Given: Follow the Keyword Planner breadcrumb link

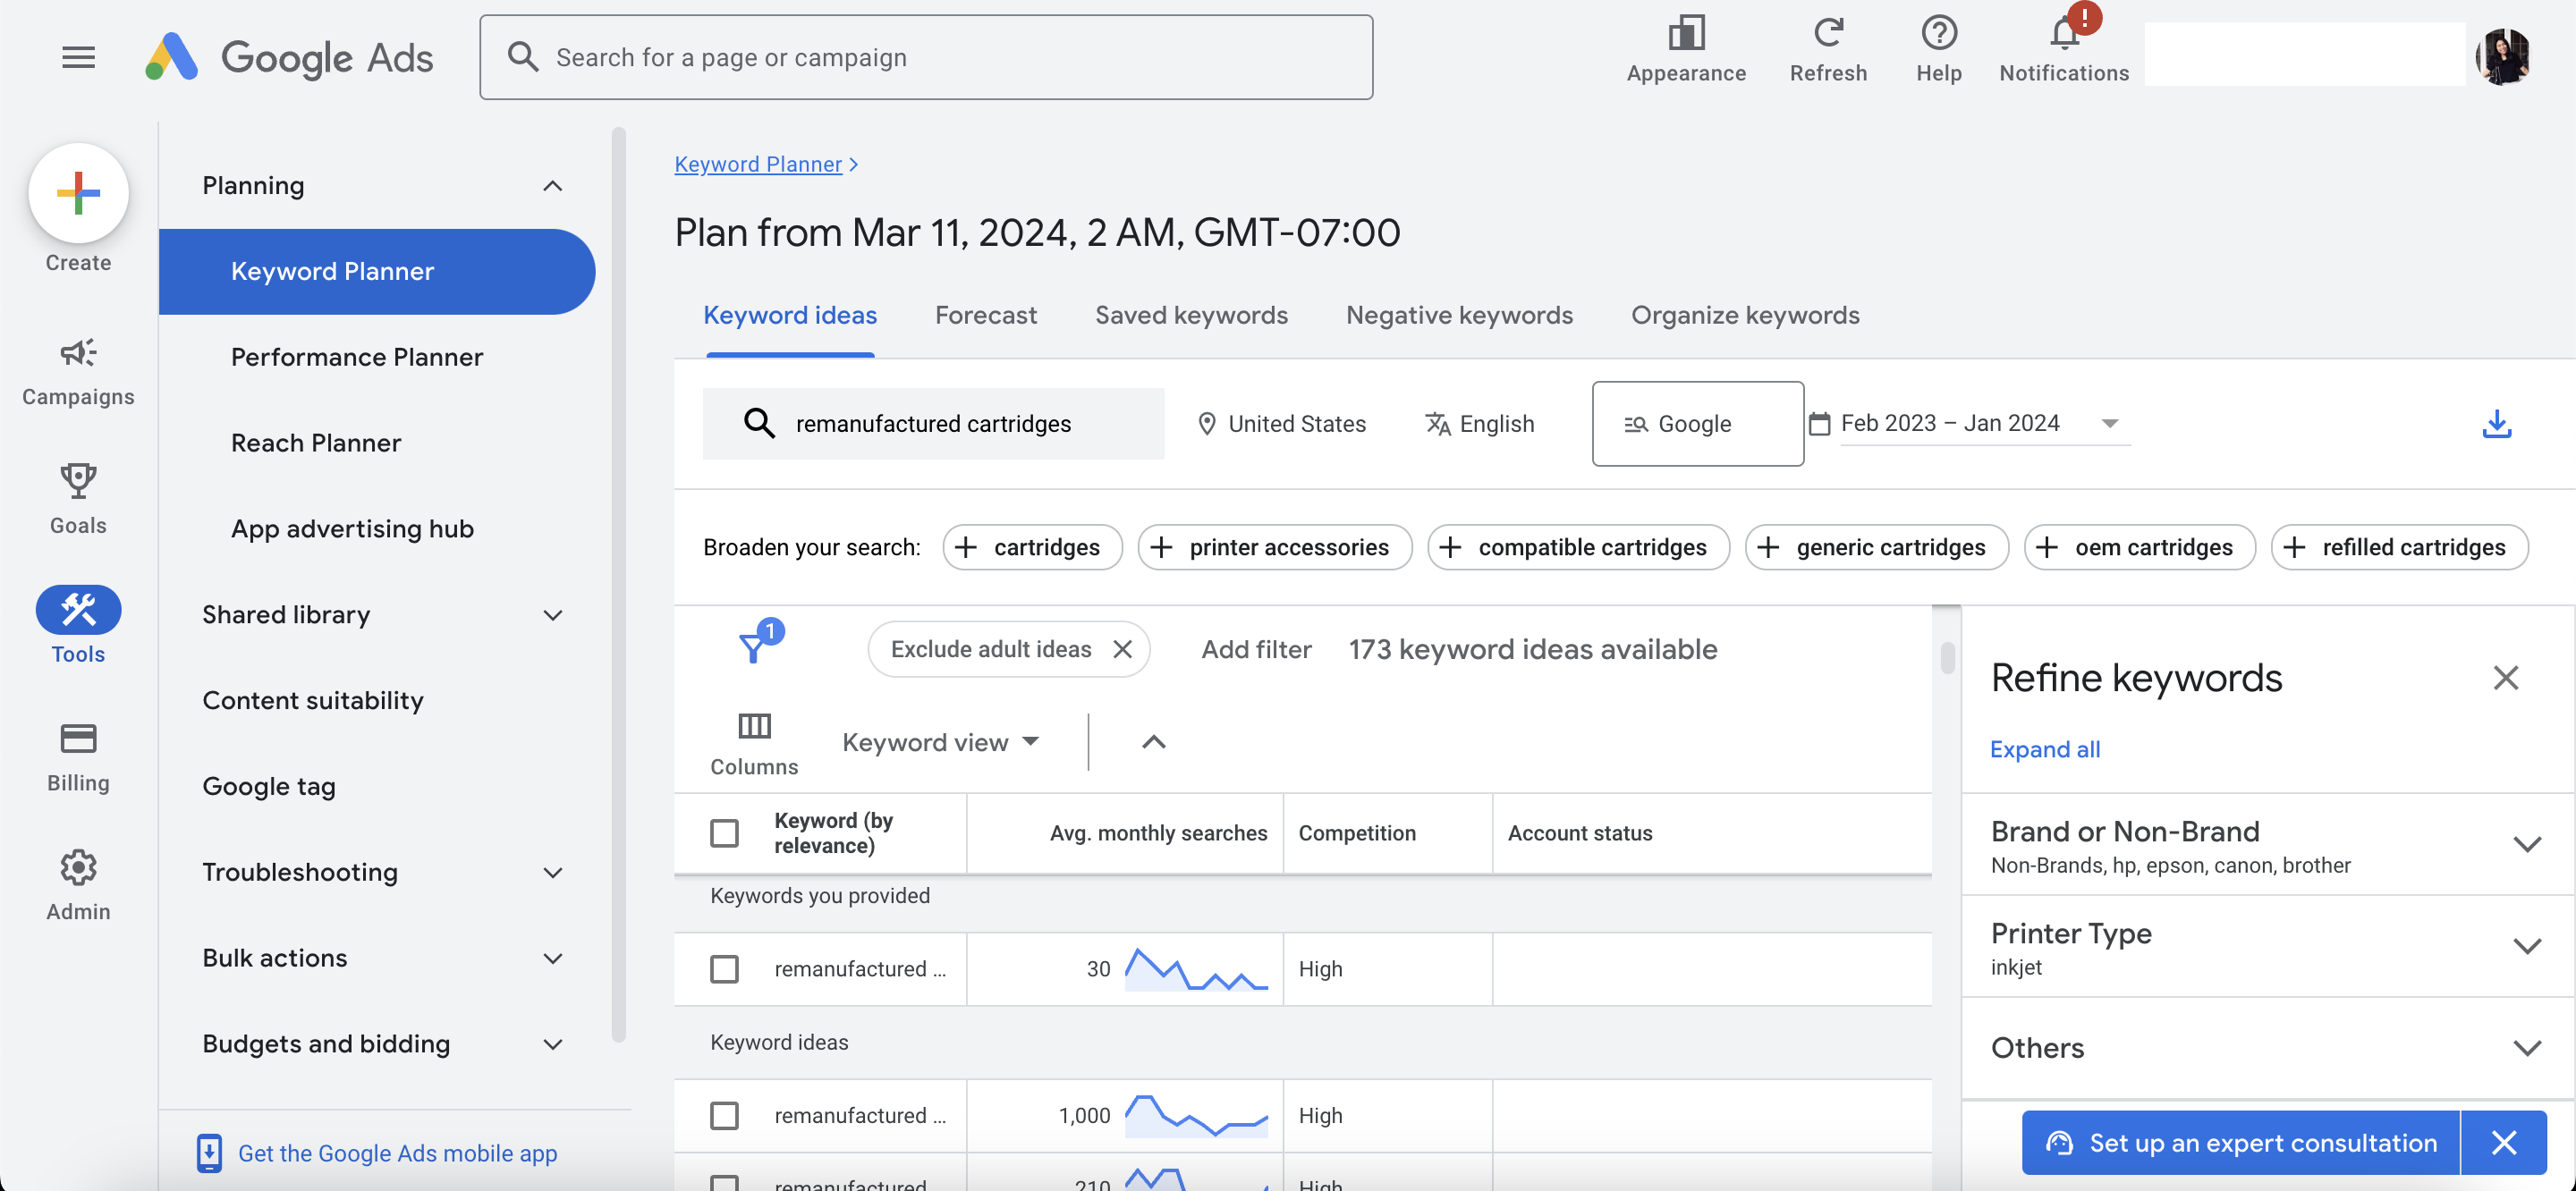Looking at the screenshot, I should pyautogui.click(x=758, y=164).
